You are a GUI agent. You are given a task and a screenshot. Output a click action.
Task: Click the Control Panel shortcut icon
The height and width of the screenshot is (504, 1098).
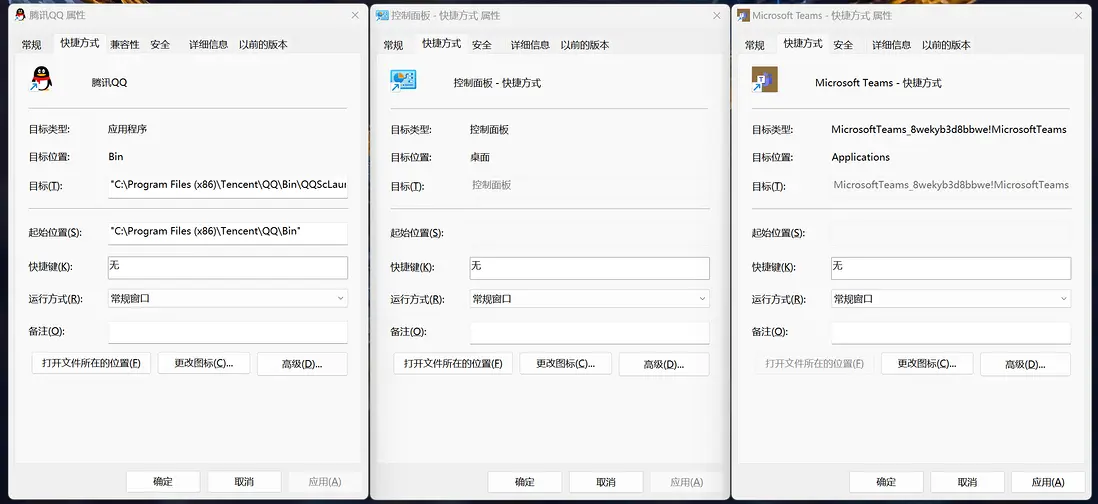tap(403, 81)
